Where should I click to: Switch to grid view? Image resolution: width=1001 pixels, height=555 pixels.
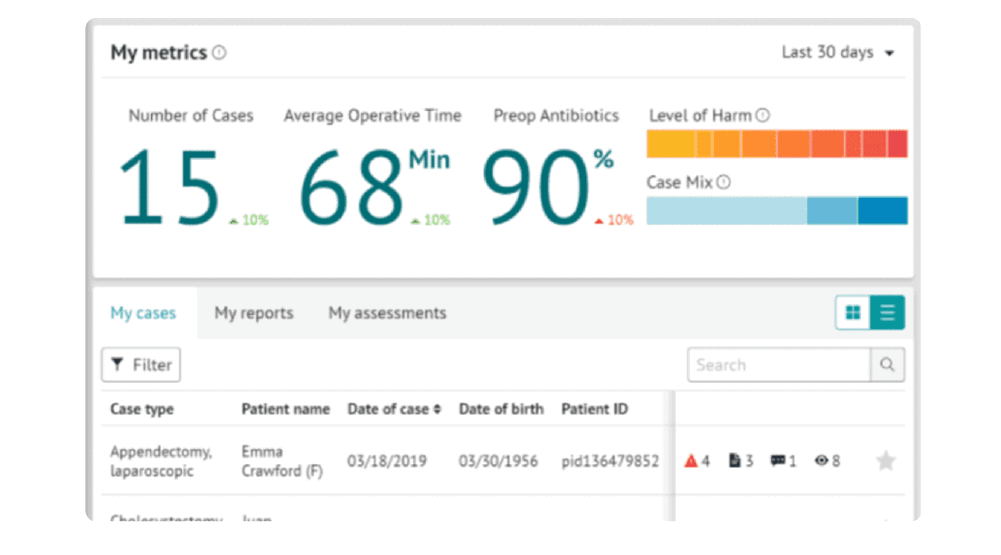853,312
